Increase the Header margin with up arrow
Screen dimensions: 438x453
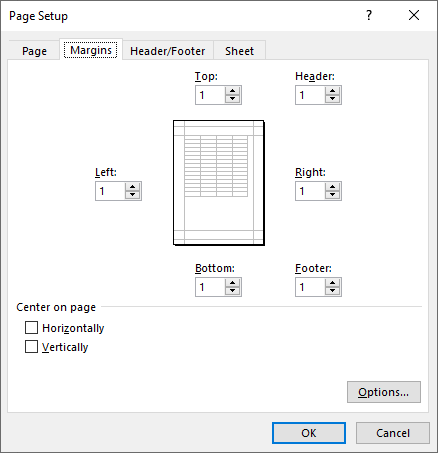coord(332,91)
